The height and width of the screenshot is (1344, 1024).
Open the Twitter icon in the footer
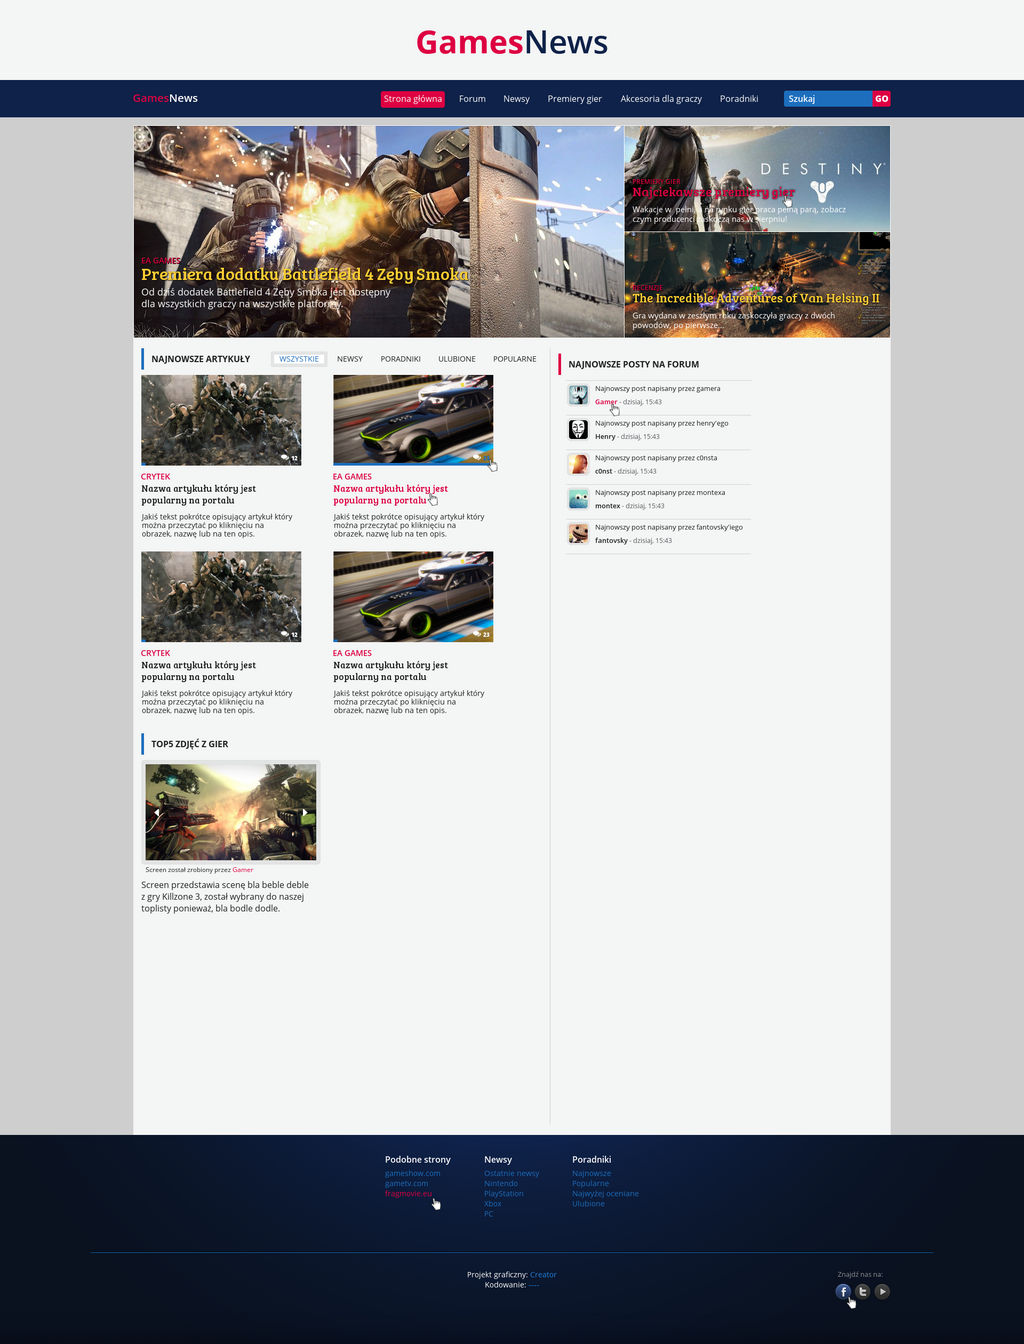(862, 1291)
